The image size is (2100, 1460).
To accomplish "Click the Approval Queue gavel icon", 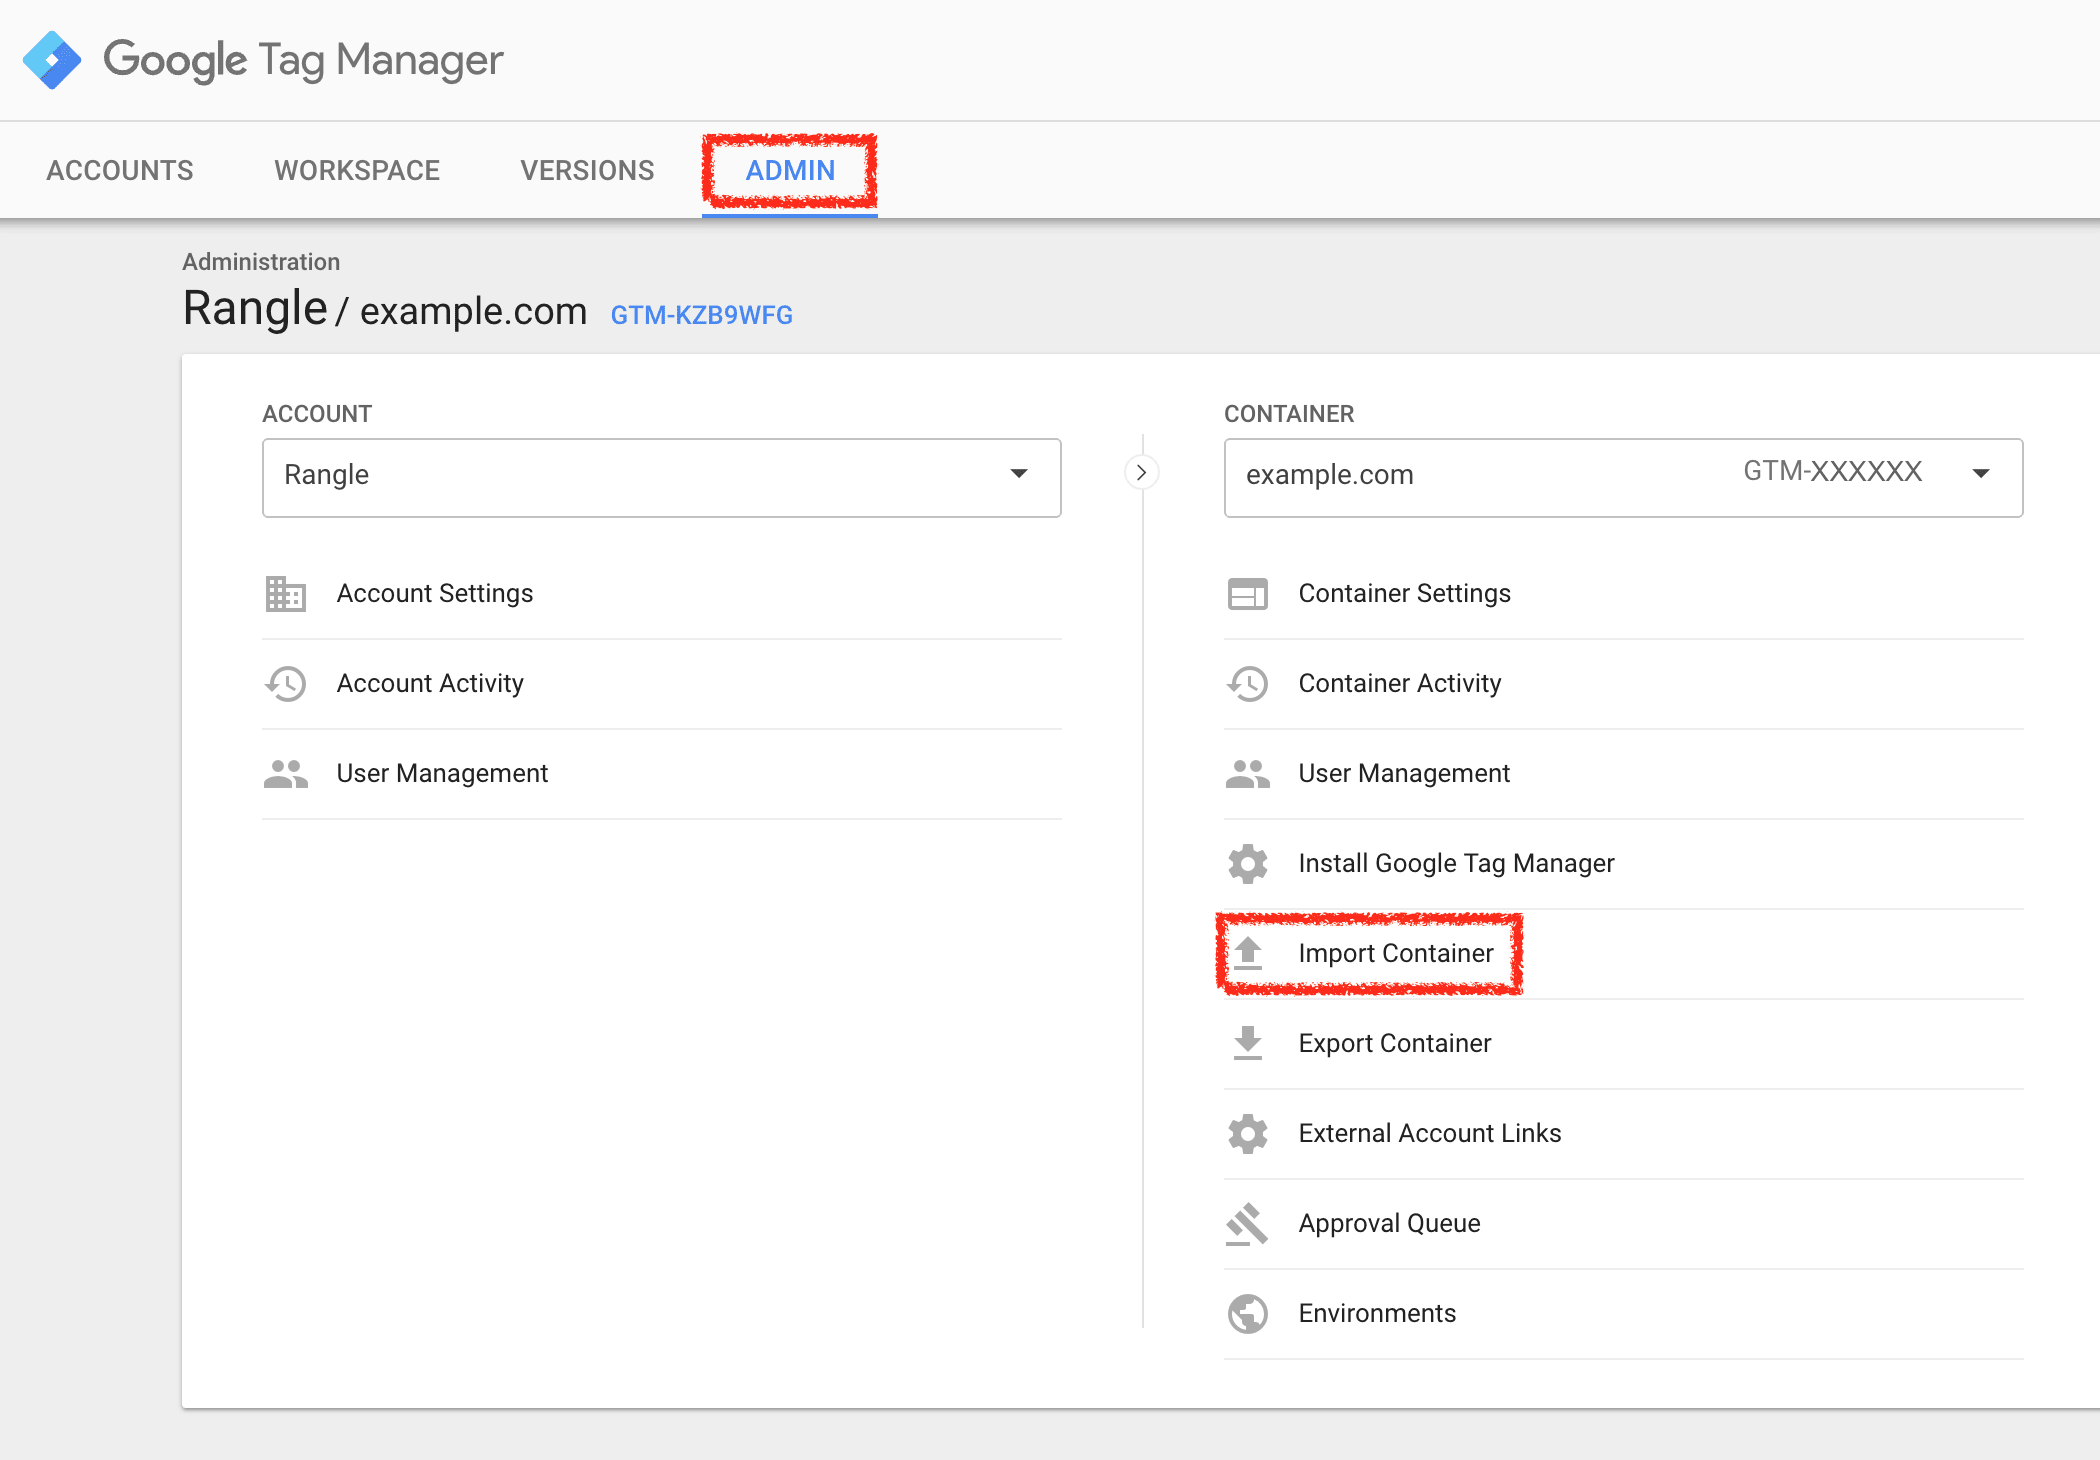I will [x=1248, y=1224].
